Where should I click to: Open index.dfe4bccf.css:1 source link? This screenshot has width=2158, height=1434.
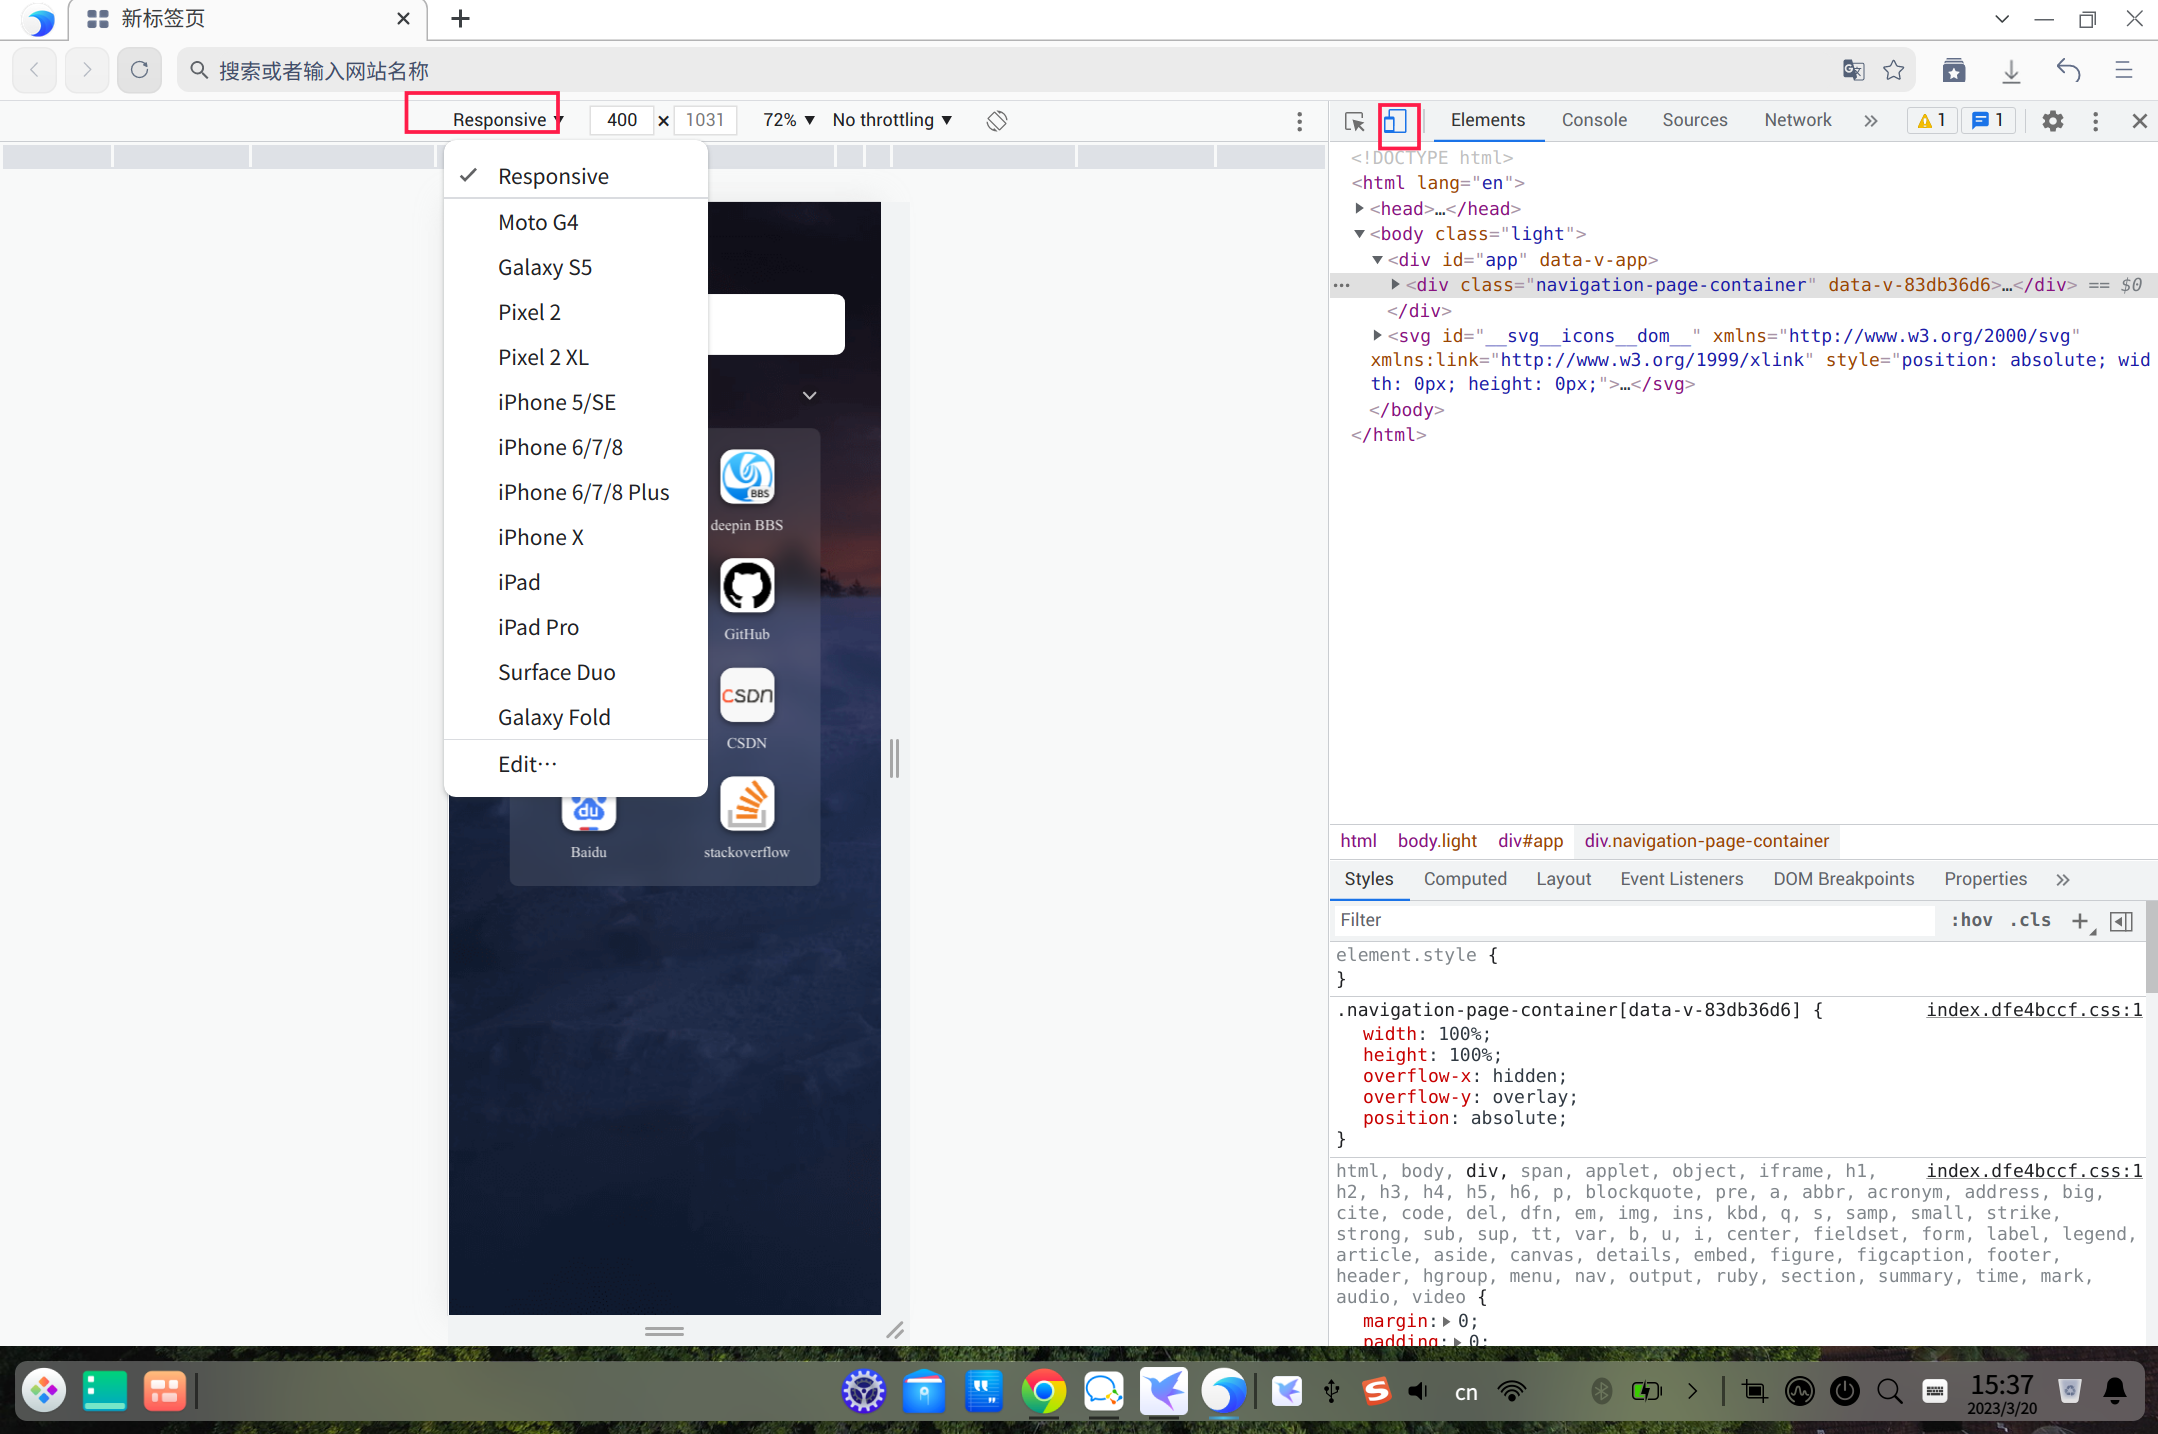[2034, 1010]
